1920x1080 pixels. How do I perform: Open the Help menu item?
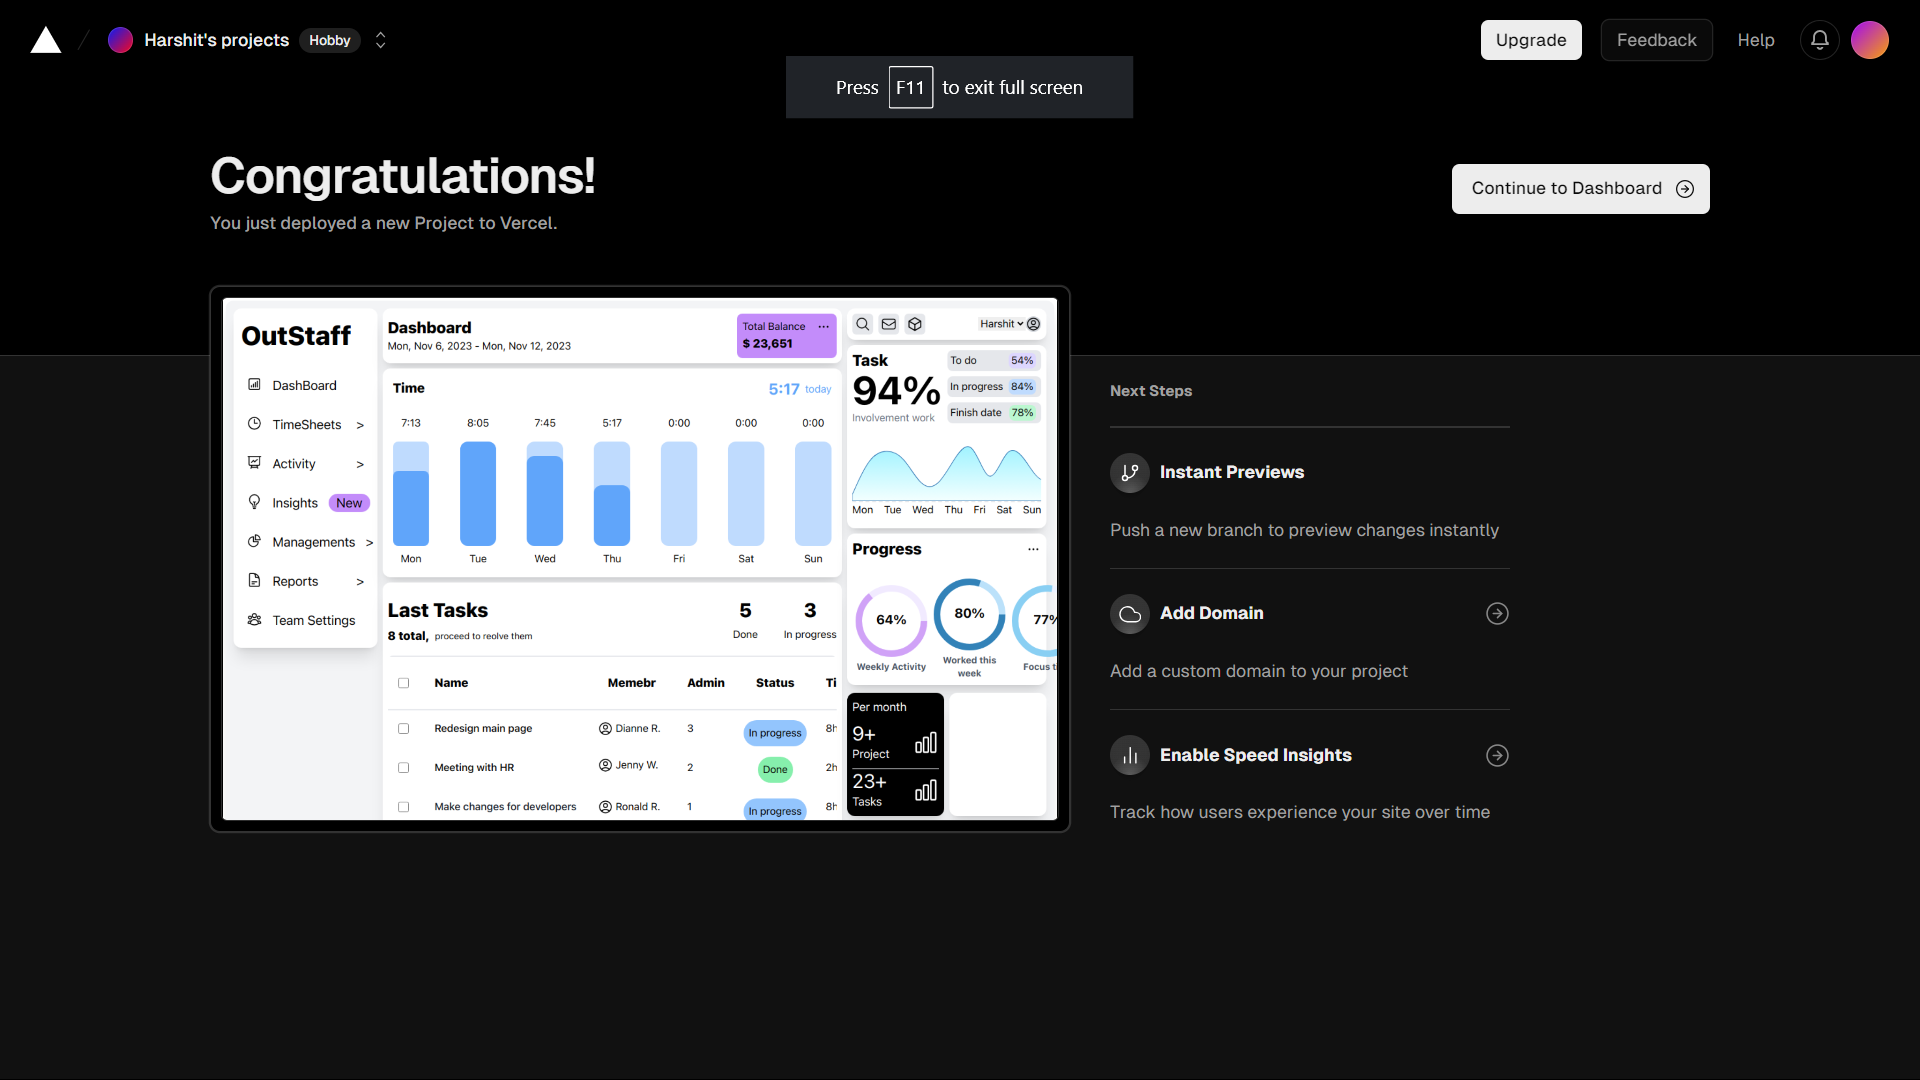pyautogui.click(x=1755, y=40)
